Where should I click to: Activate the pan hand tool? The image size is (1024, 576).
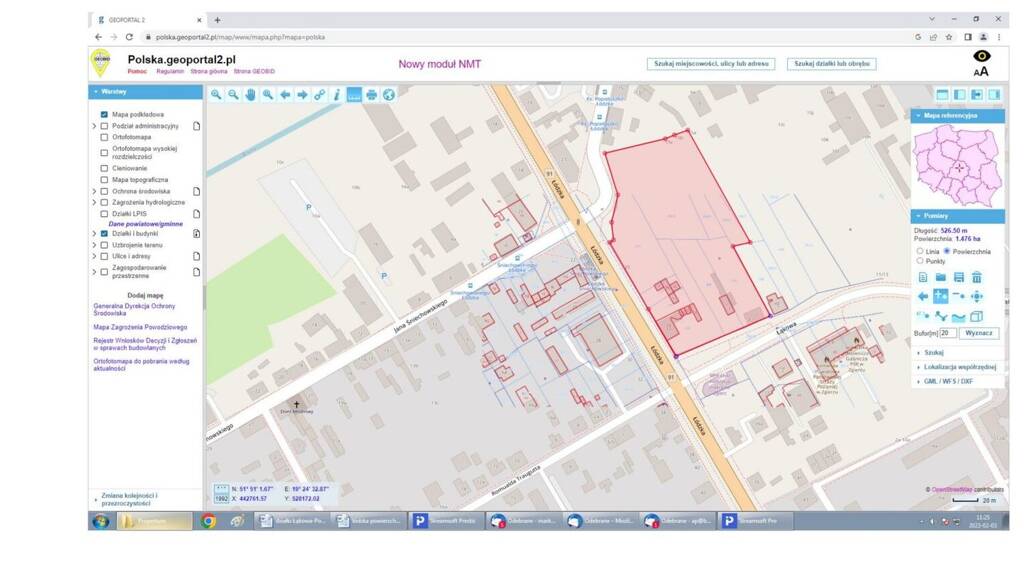tap(250, 95)
